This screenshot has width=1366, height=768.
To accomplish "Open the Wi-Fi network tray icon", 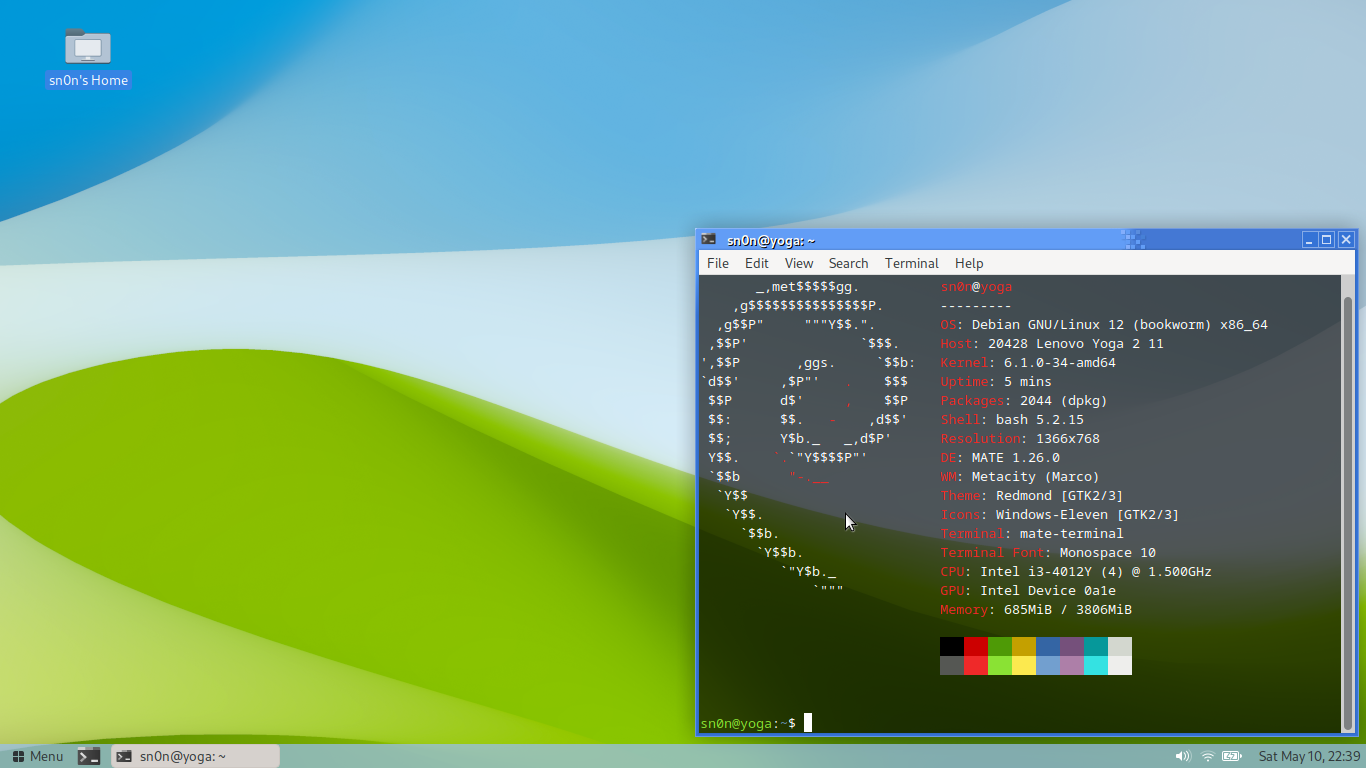I will point(1208,756).
